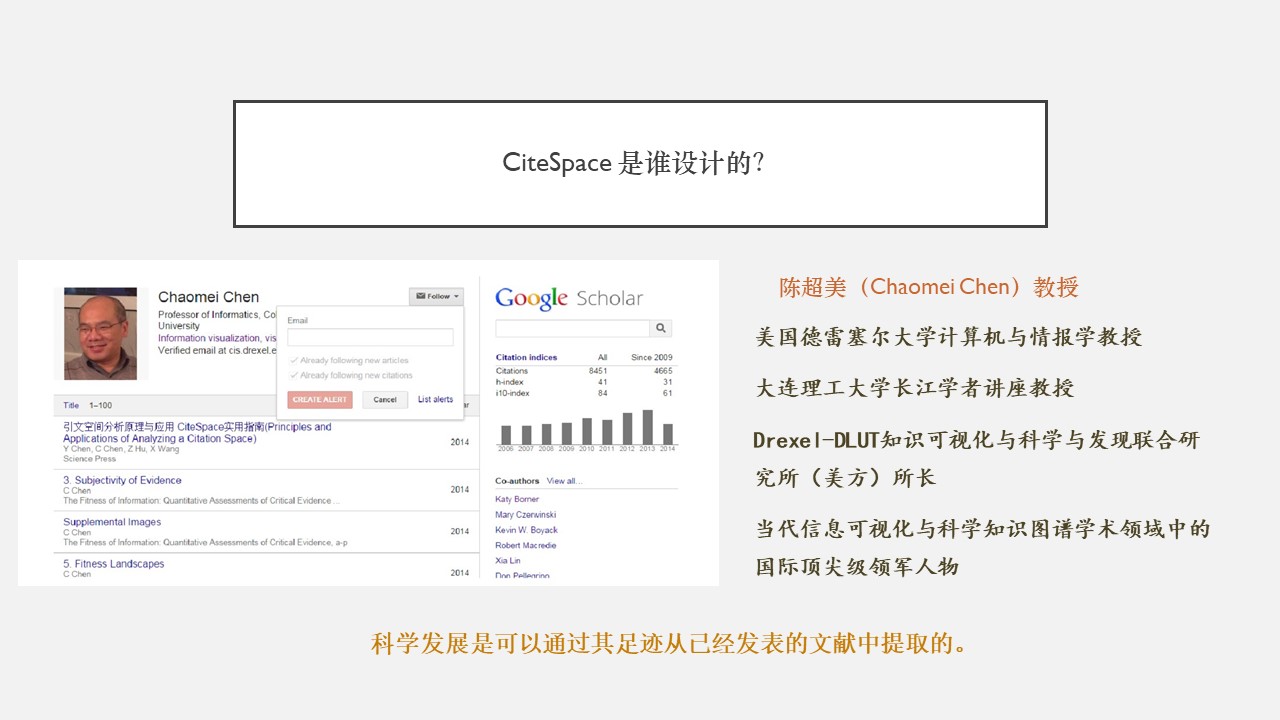
Task: Click the h-index value 41
Action: [x=603, y=382]
